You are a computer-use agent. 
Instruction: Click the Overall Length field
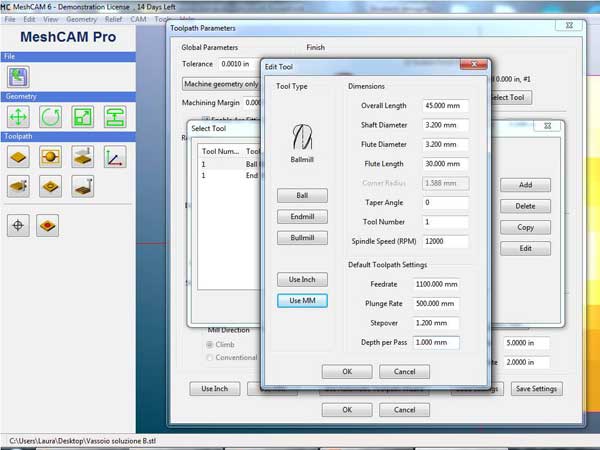[445, 106]
